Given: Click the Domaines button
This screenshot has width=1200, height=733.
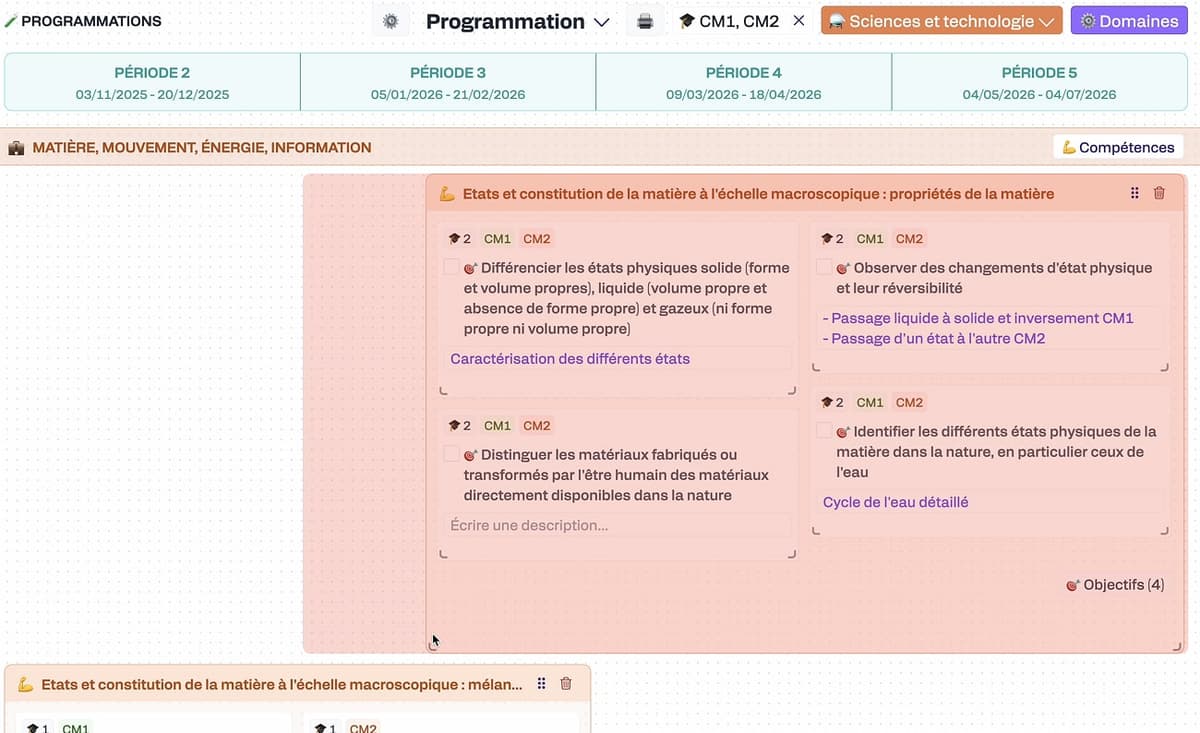Looking at the screenshot, I should [x=1129, y=21].
